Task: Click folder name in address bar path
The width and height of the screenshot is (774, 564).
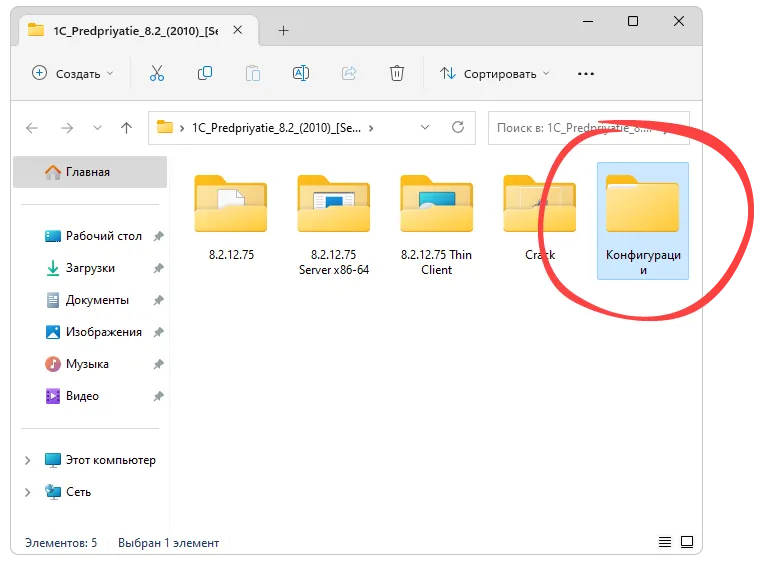Action: pos(276,128)
